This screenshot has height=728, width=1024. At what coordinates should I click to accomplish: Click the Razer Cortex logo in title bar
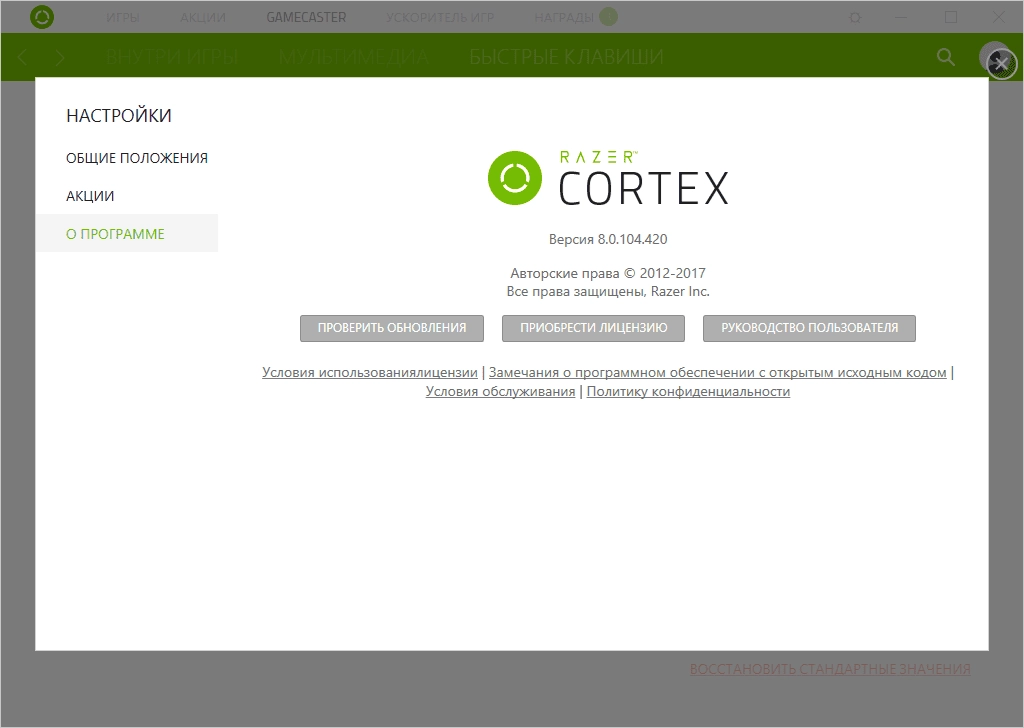[x=42, y=17]
